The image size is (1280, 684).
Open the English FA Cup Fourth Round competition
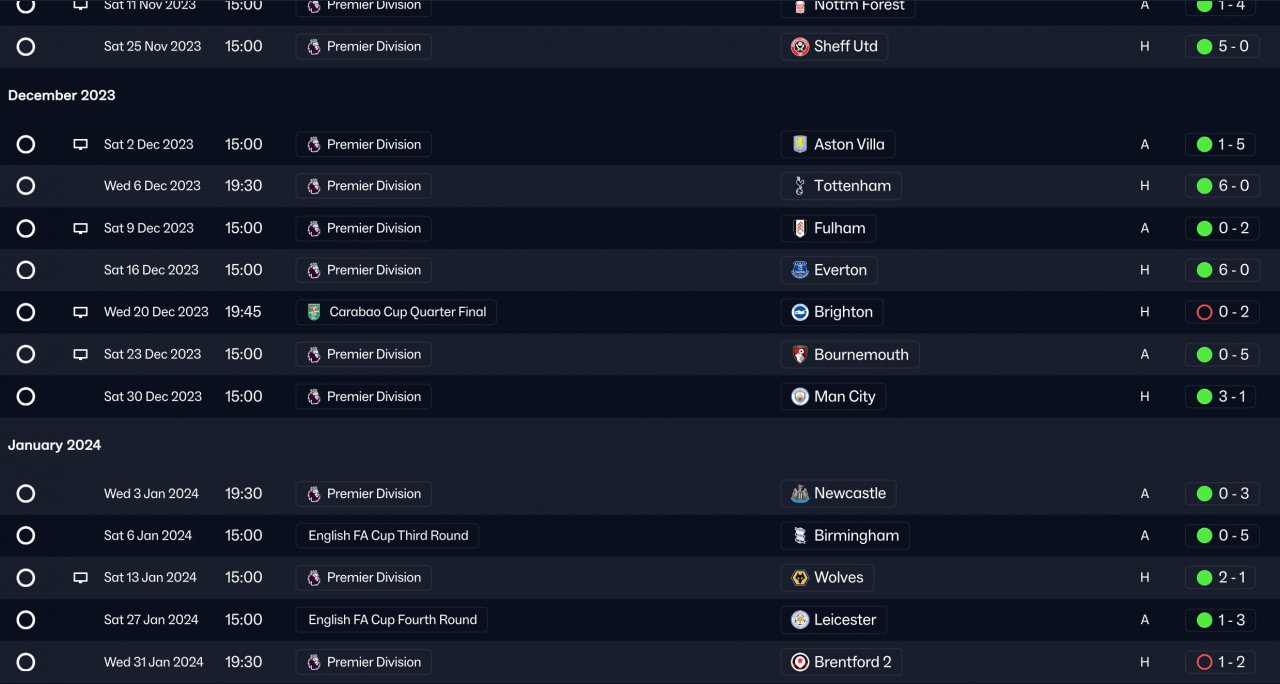392,619
